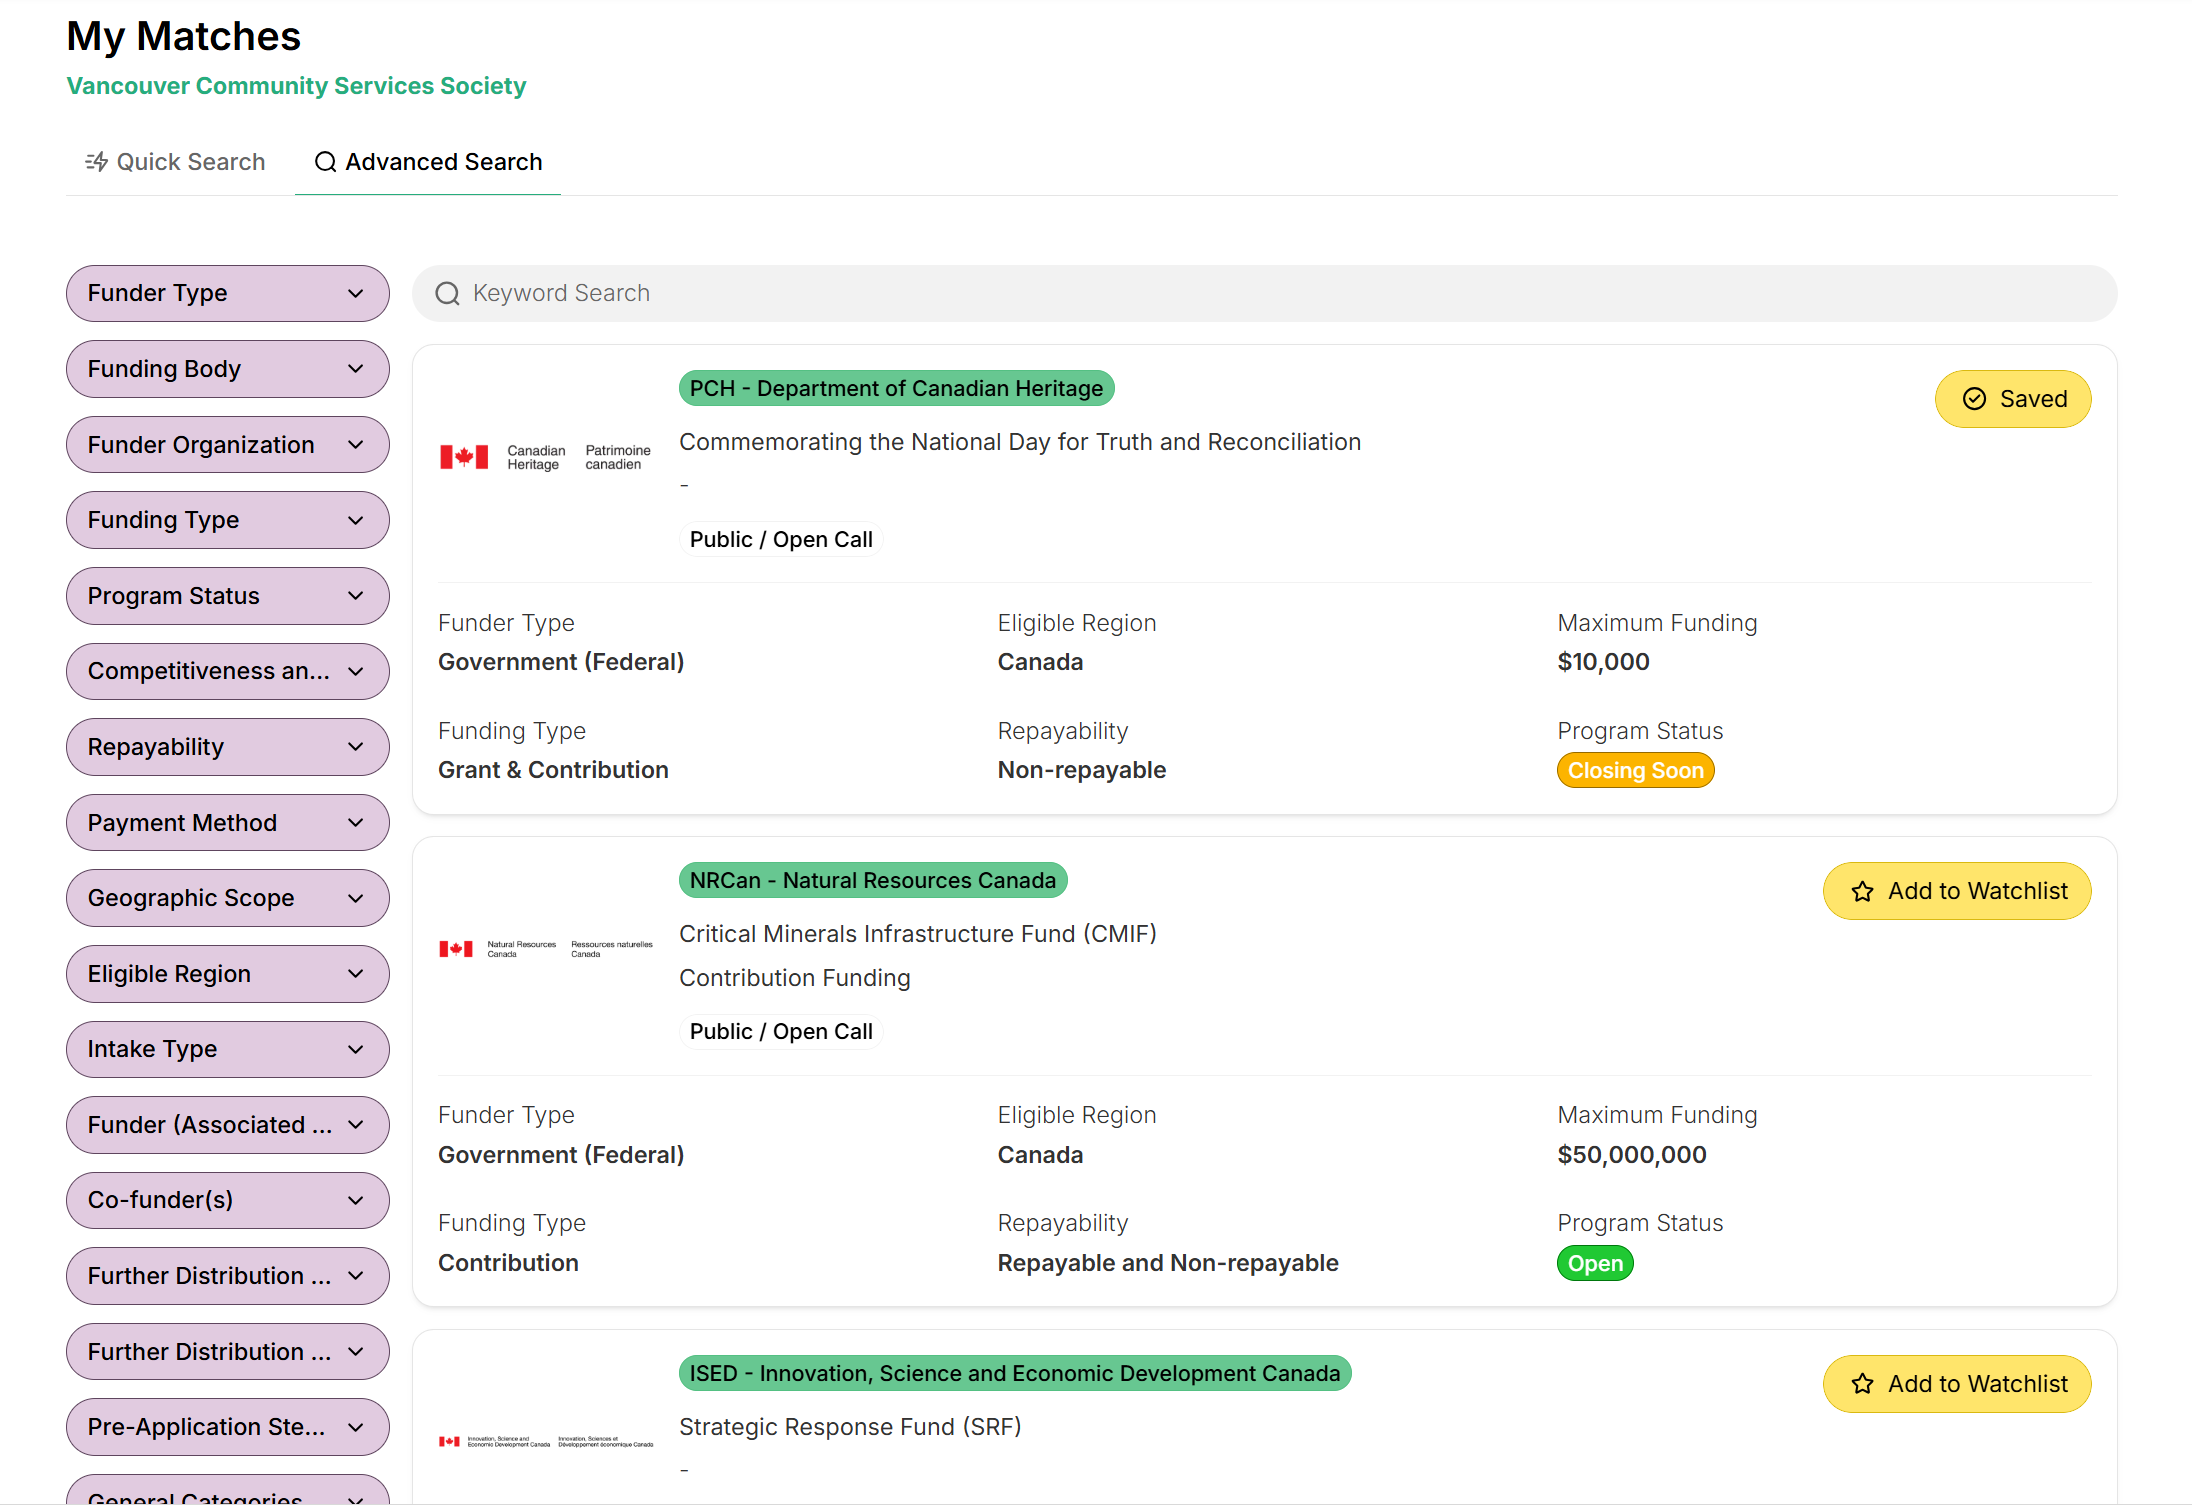Expand the Funder Type filter
The height and width of the screenshot is (1505, 2192).
(228, 293)
